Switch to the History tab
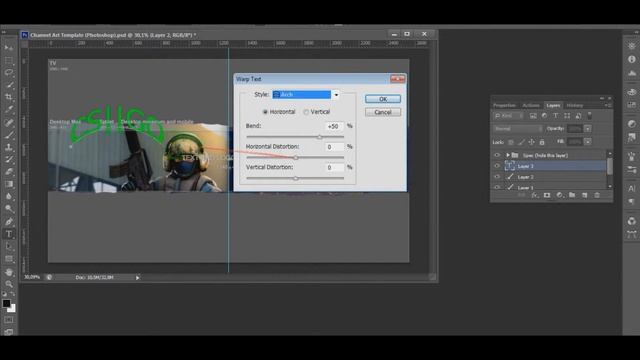The image size is (640, 360). (x=575, y=106)
